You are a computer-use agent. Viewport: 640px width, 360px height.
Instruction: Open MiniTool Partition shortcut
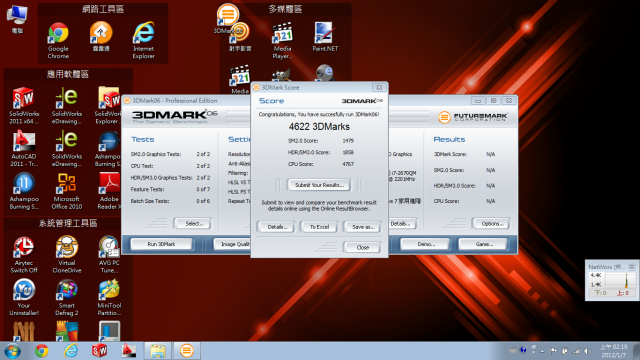click(x=109, y=298)
